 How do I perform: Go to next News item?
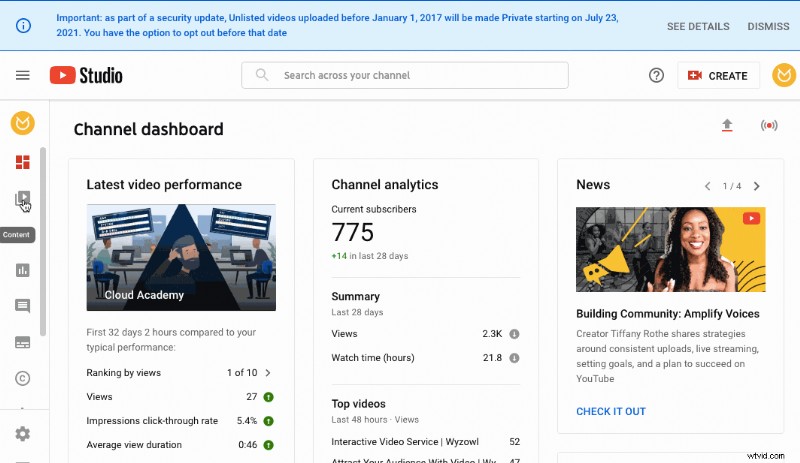(757, 186)
